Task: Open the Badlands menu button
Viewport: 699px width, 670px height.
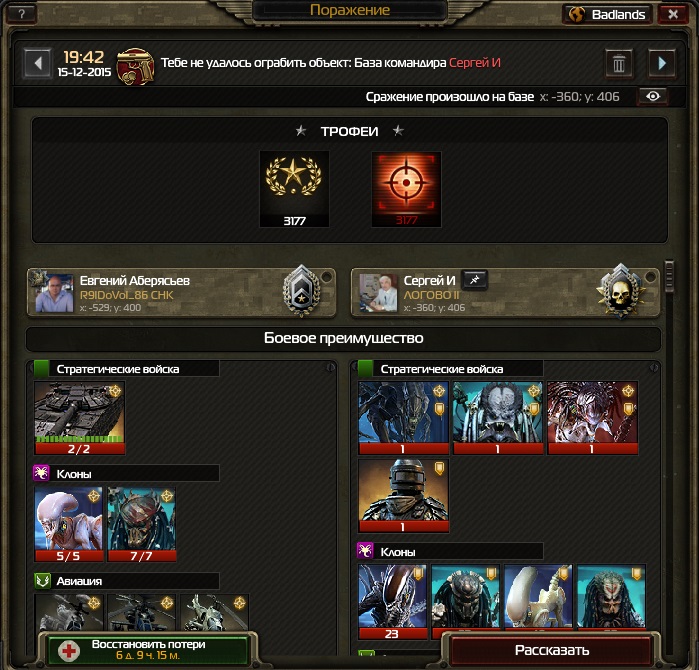Action: [608, 15]
